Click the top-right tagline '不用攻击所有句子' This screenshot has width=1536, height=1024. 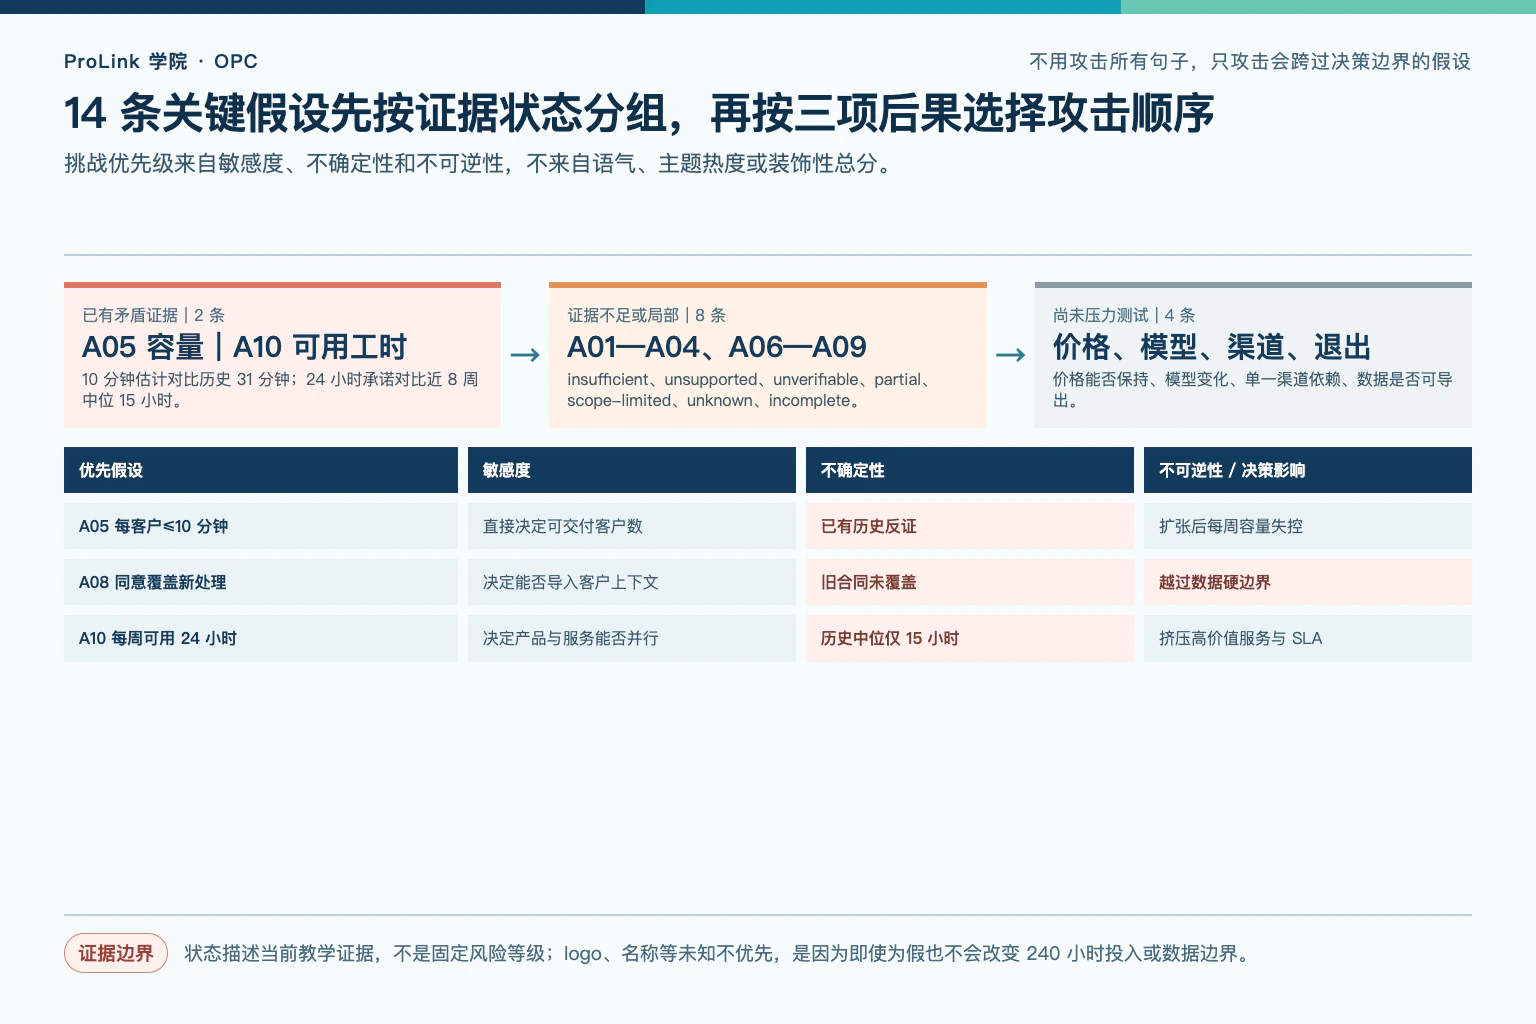(x=1250, y=61)
